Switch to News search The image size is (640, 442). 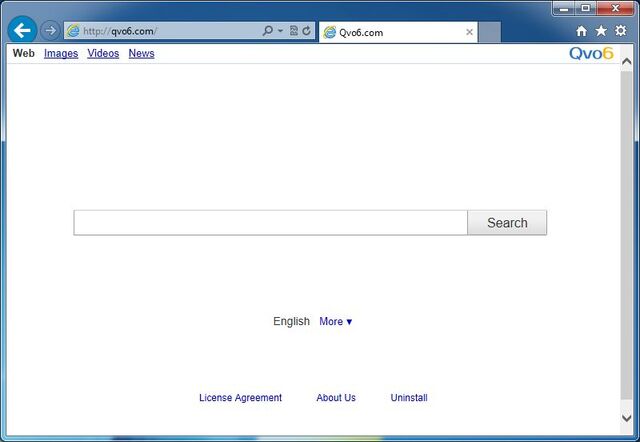[x=141, y=53]
